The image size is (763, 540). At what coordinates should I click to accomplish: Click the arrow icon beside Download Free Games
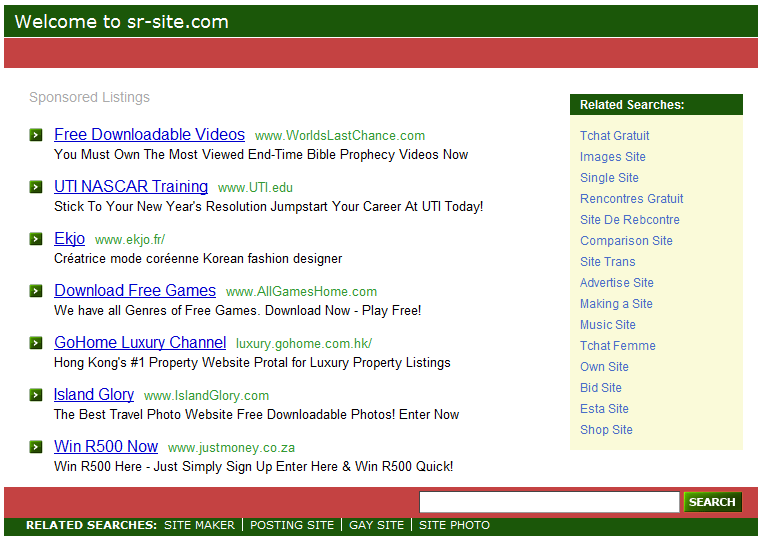point(36,291)
